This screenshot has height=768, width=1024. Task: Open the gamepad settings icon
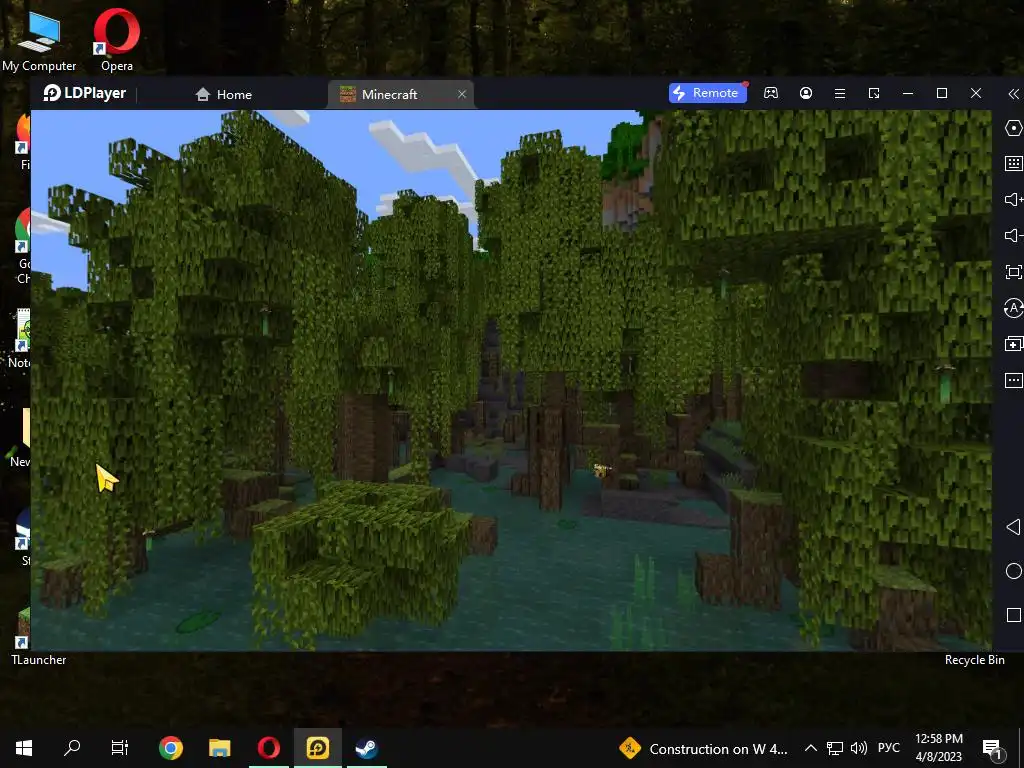click(x=771, y=93)
